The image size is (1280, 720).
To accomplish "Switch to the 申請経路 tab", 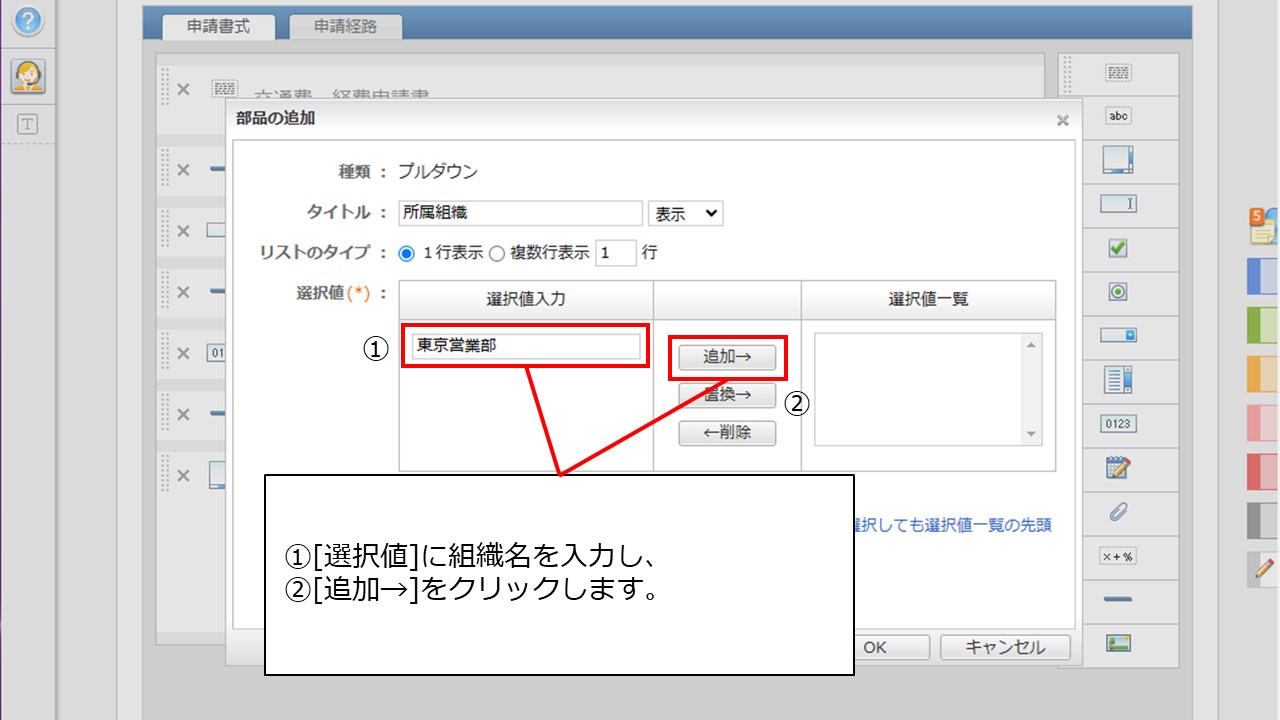I will [x=345, y=27].
